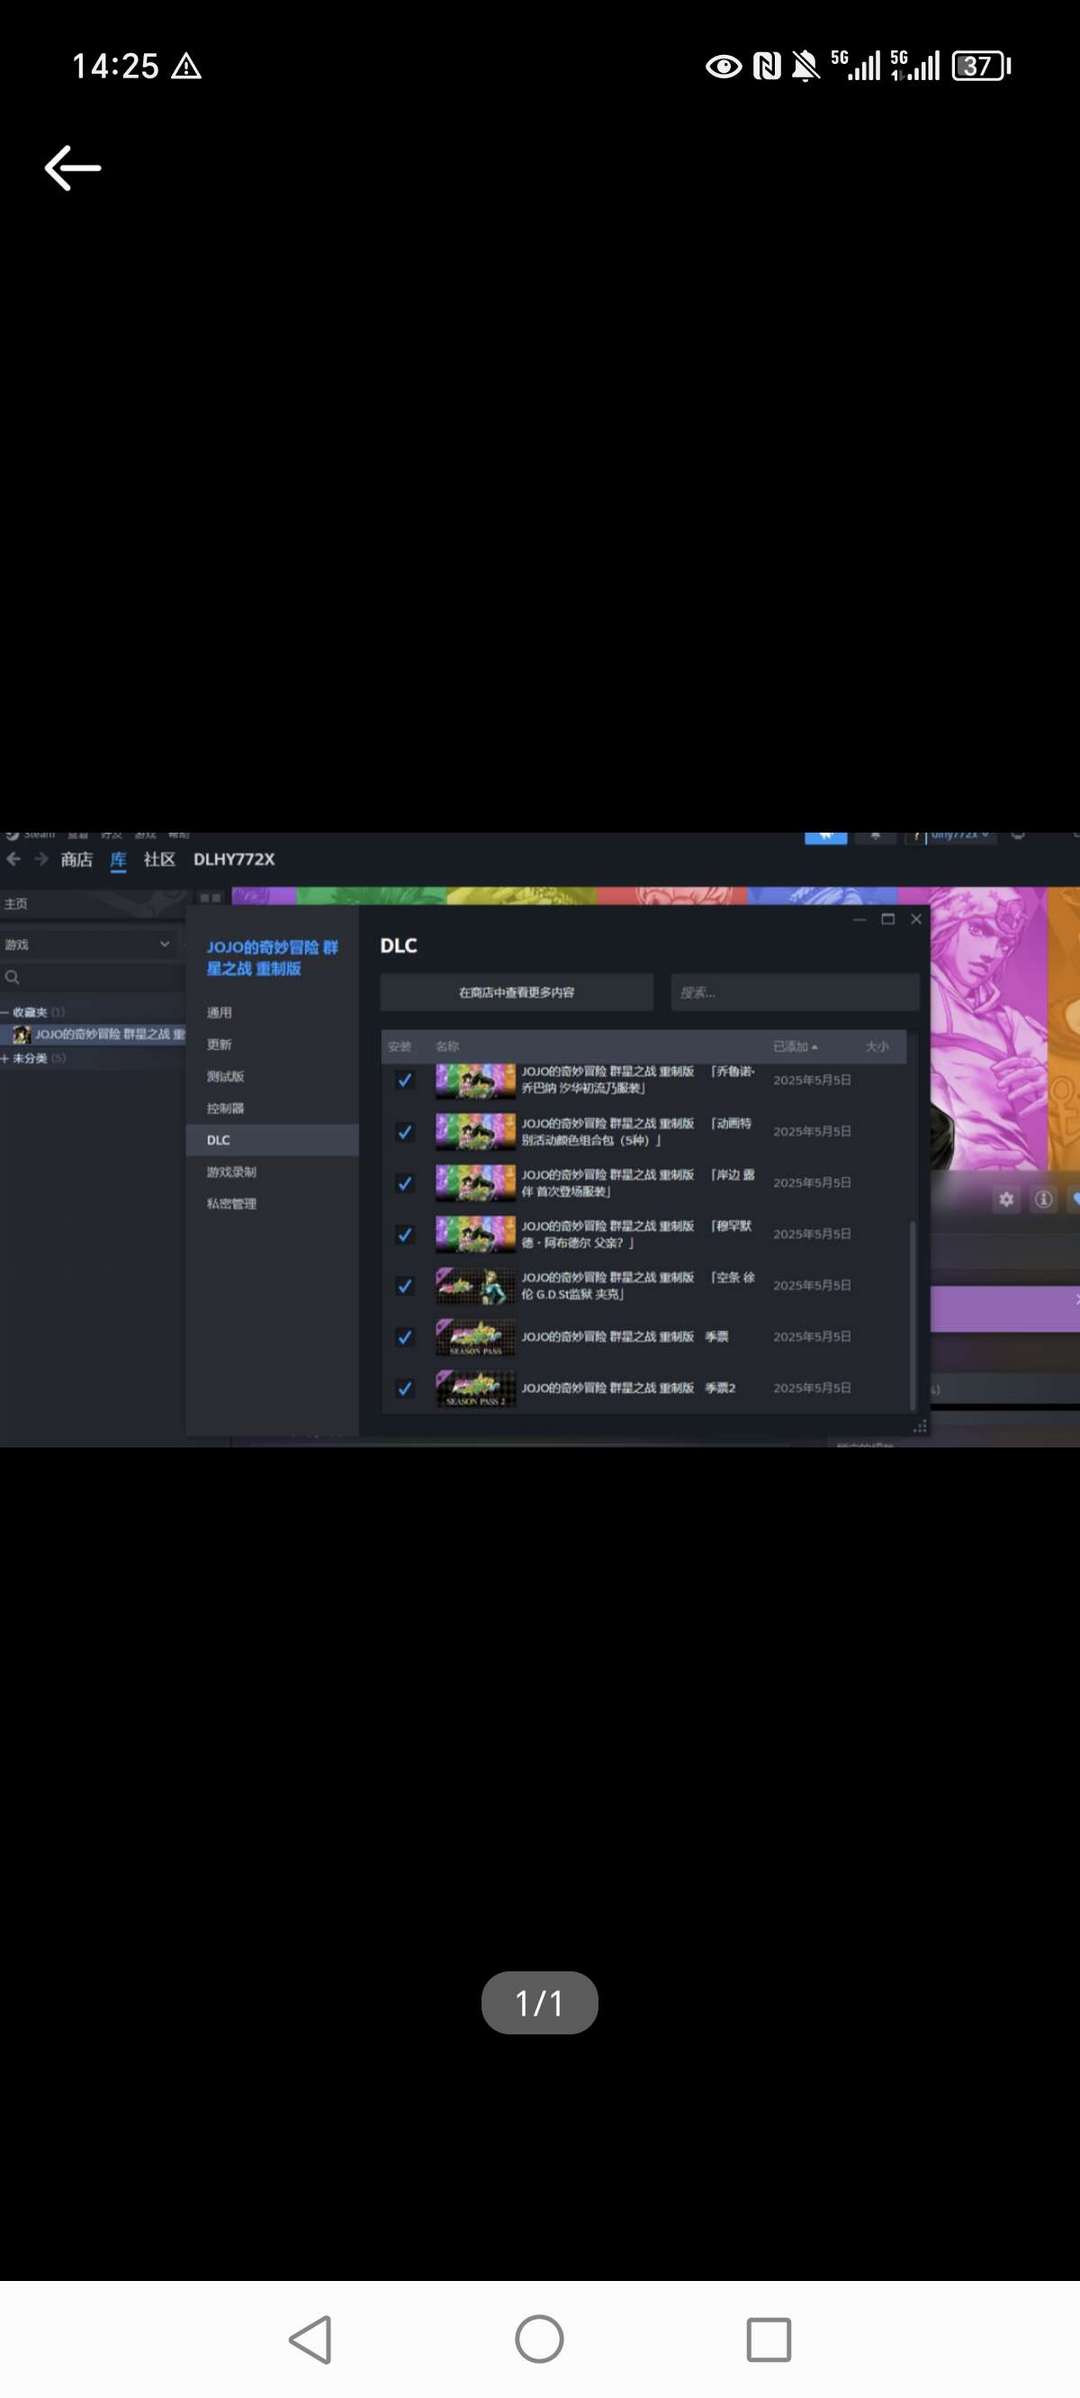Tap the Android recent apps square

pyautogui.click(x=768, y=2339)
